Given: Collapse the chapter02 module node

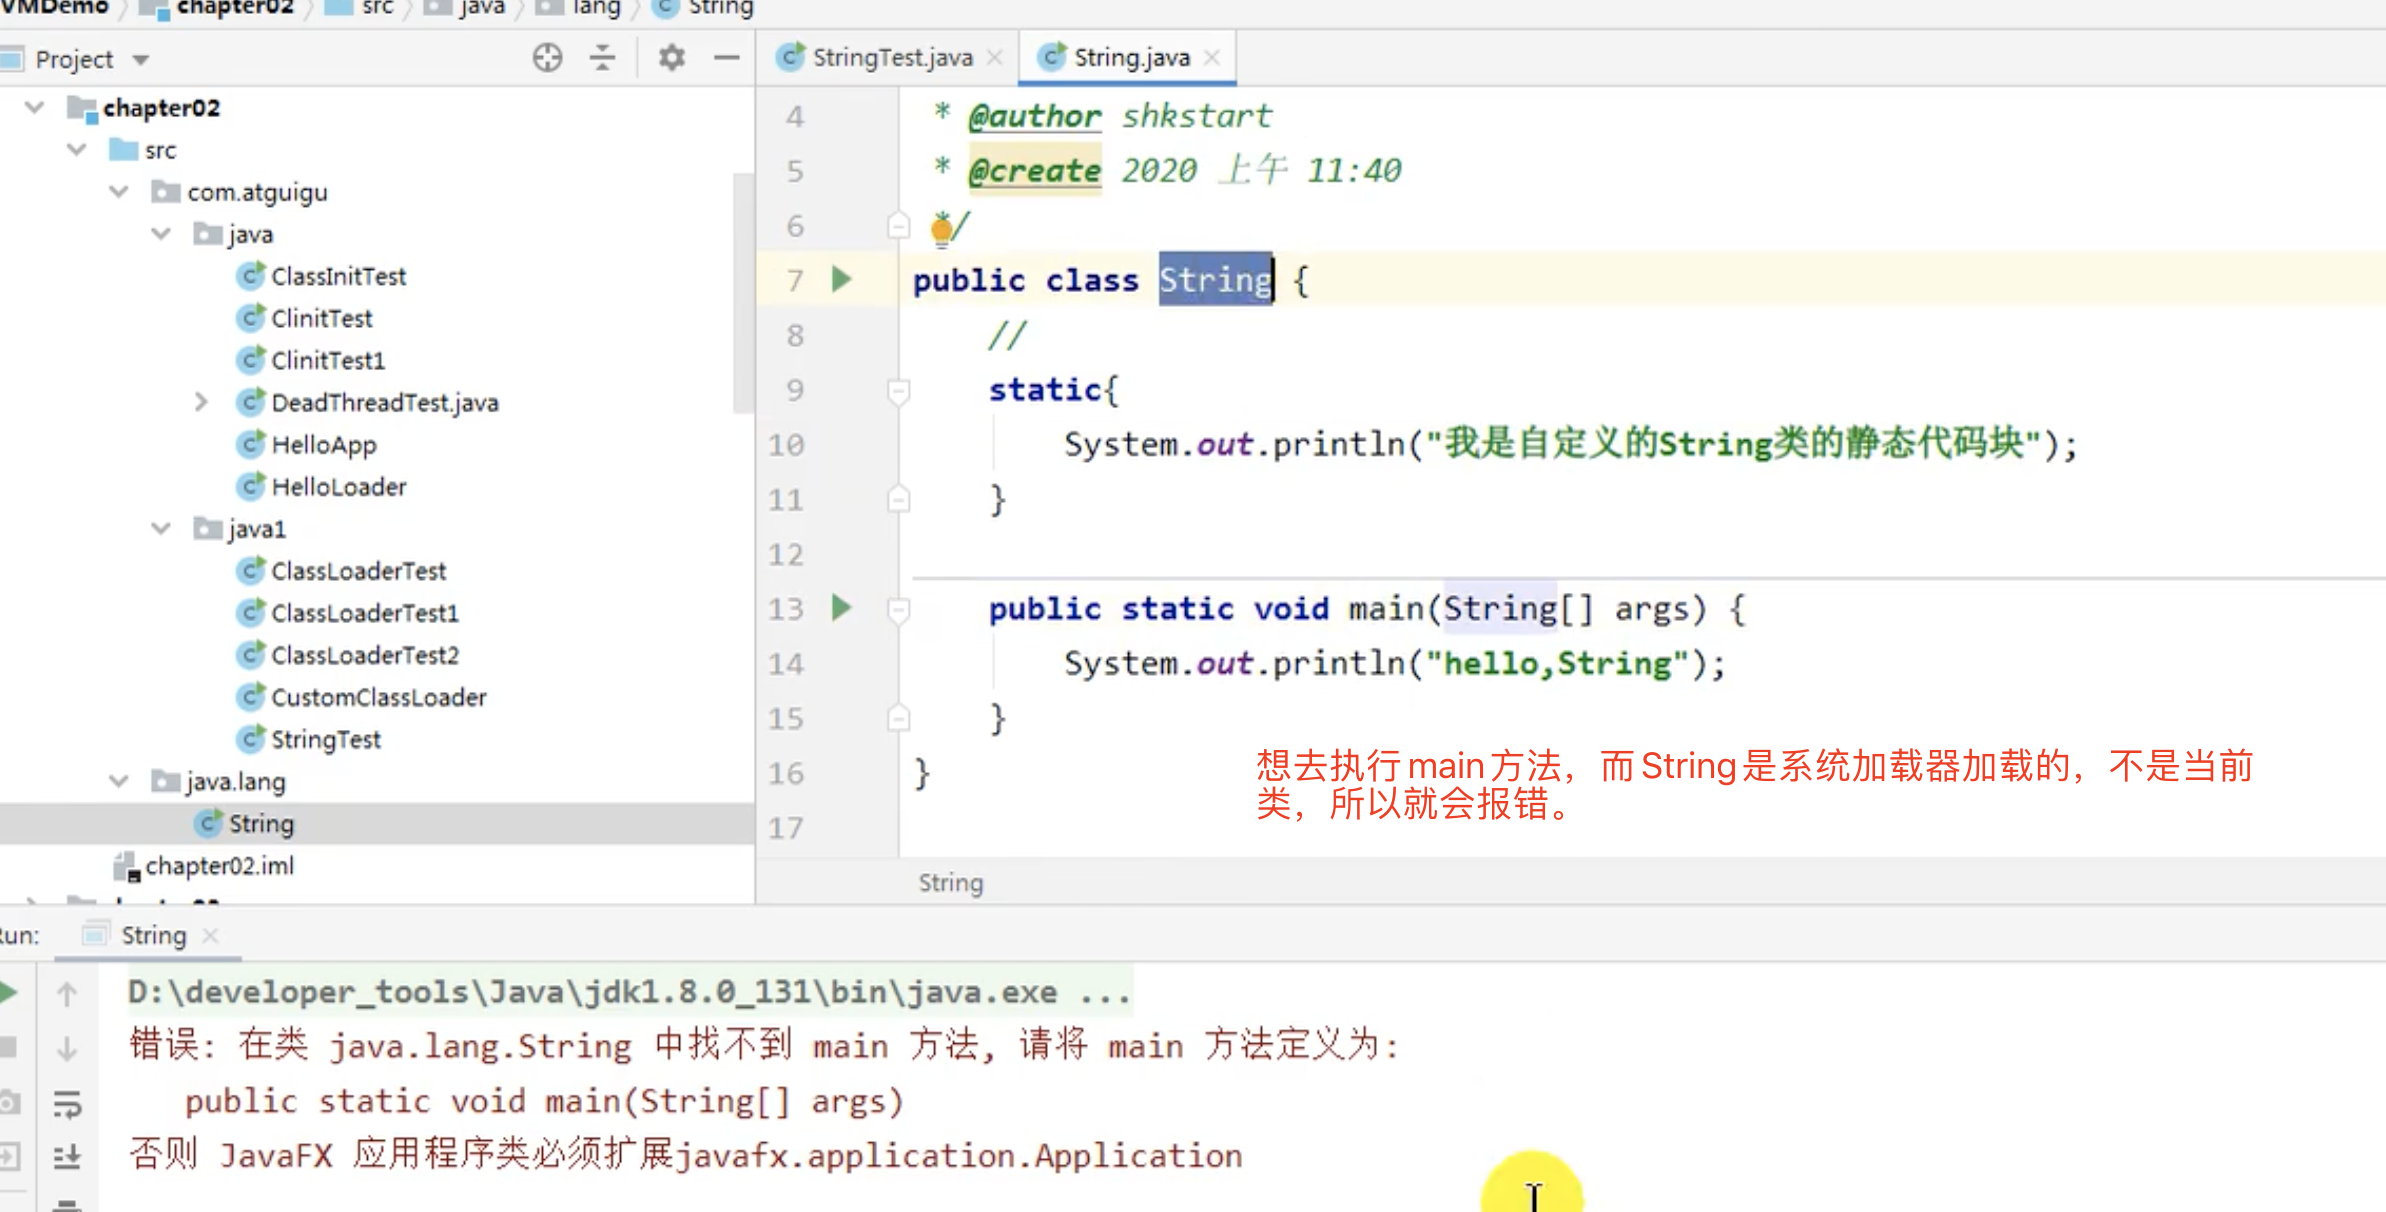Looking at the screenshot, I should pos(34,107).
